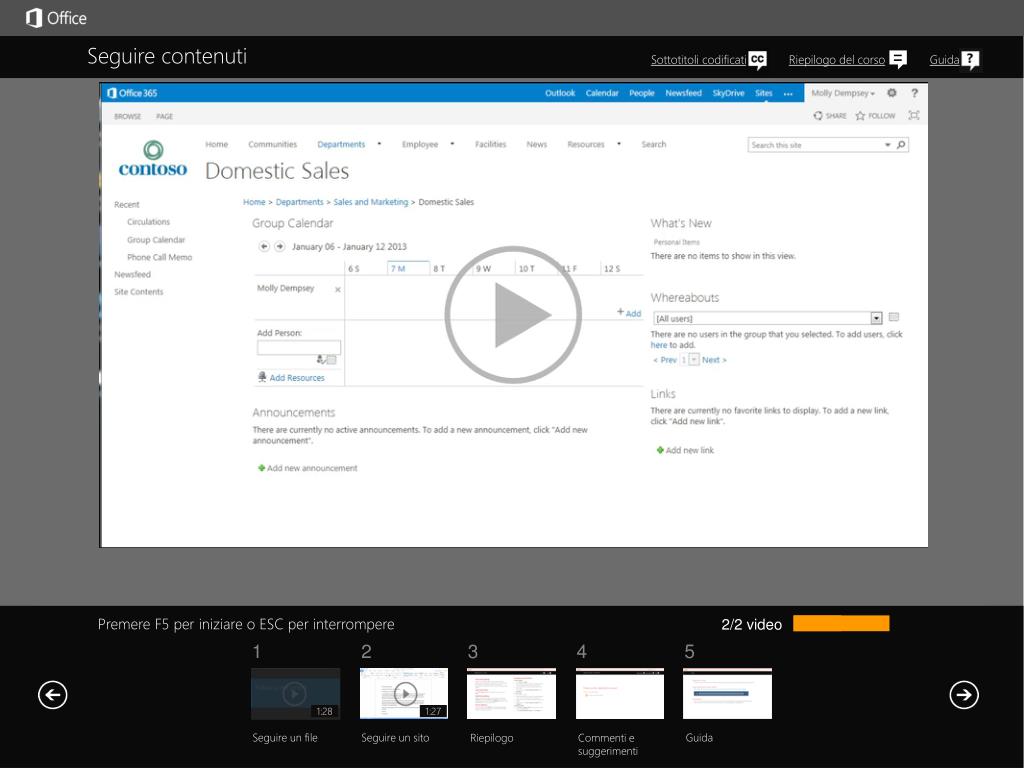
Task: Open Sites in the Office 365 bar
Action: pos(764,93)
